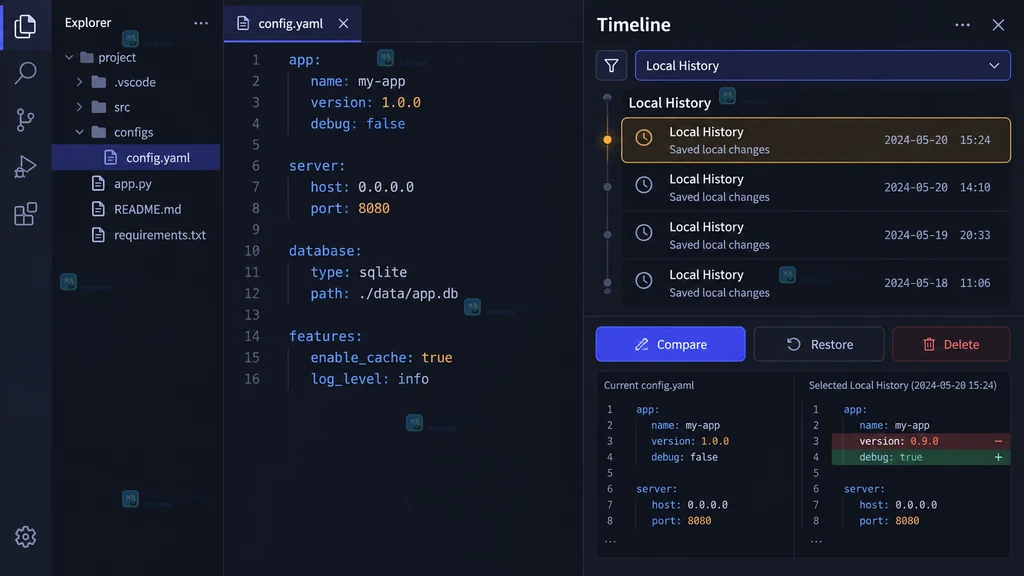Open the Explorer files icon in activity bar
The image size is (1024, 576).
click(25, 26)
